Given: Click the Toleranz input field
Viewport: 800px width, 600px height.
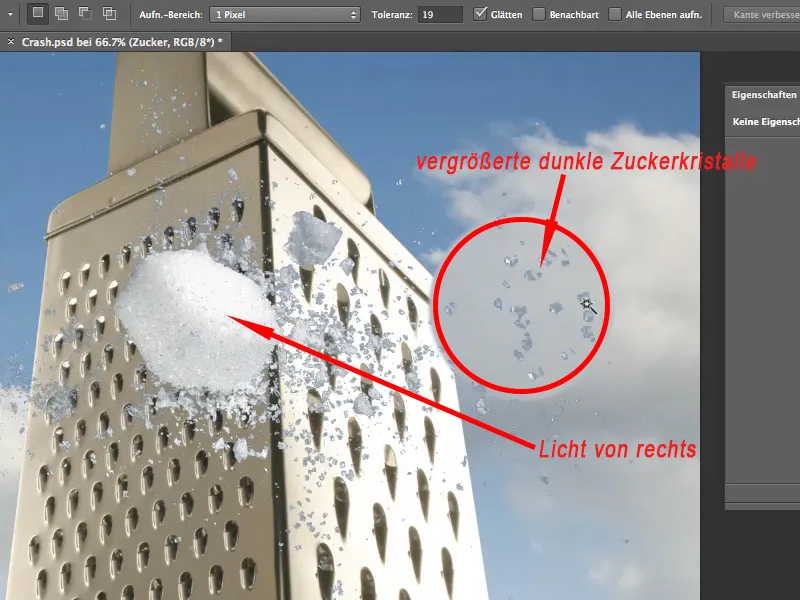Looking at the screenshot, I should 440,15.
